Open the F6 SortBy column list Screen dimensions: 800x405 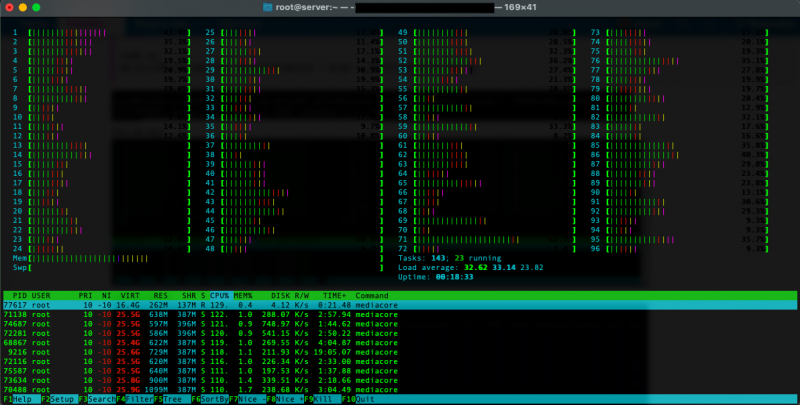click(211, 399)
